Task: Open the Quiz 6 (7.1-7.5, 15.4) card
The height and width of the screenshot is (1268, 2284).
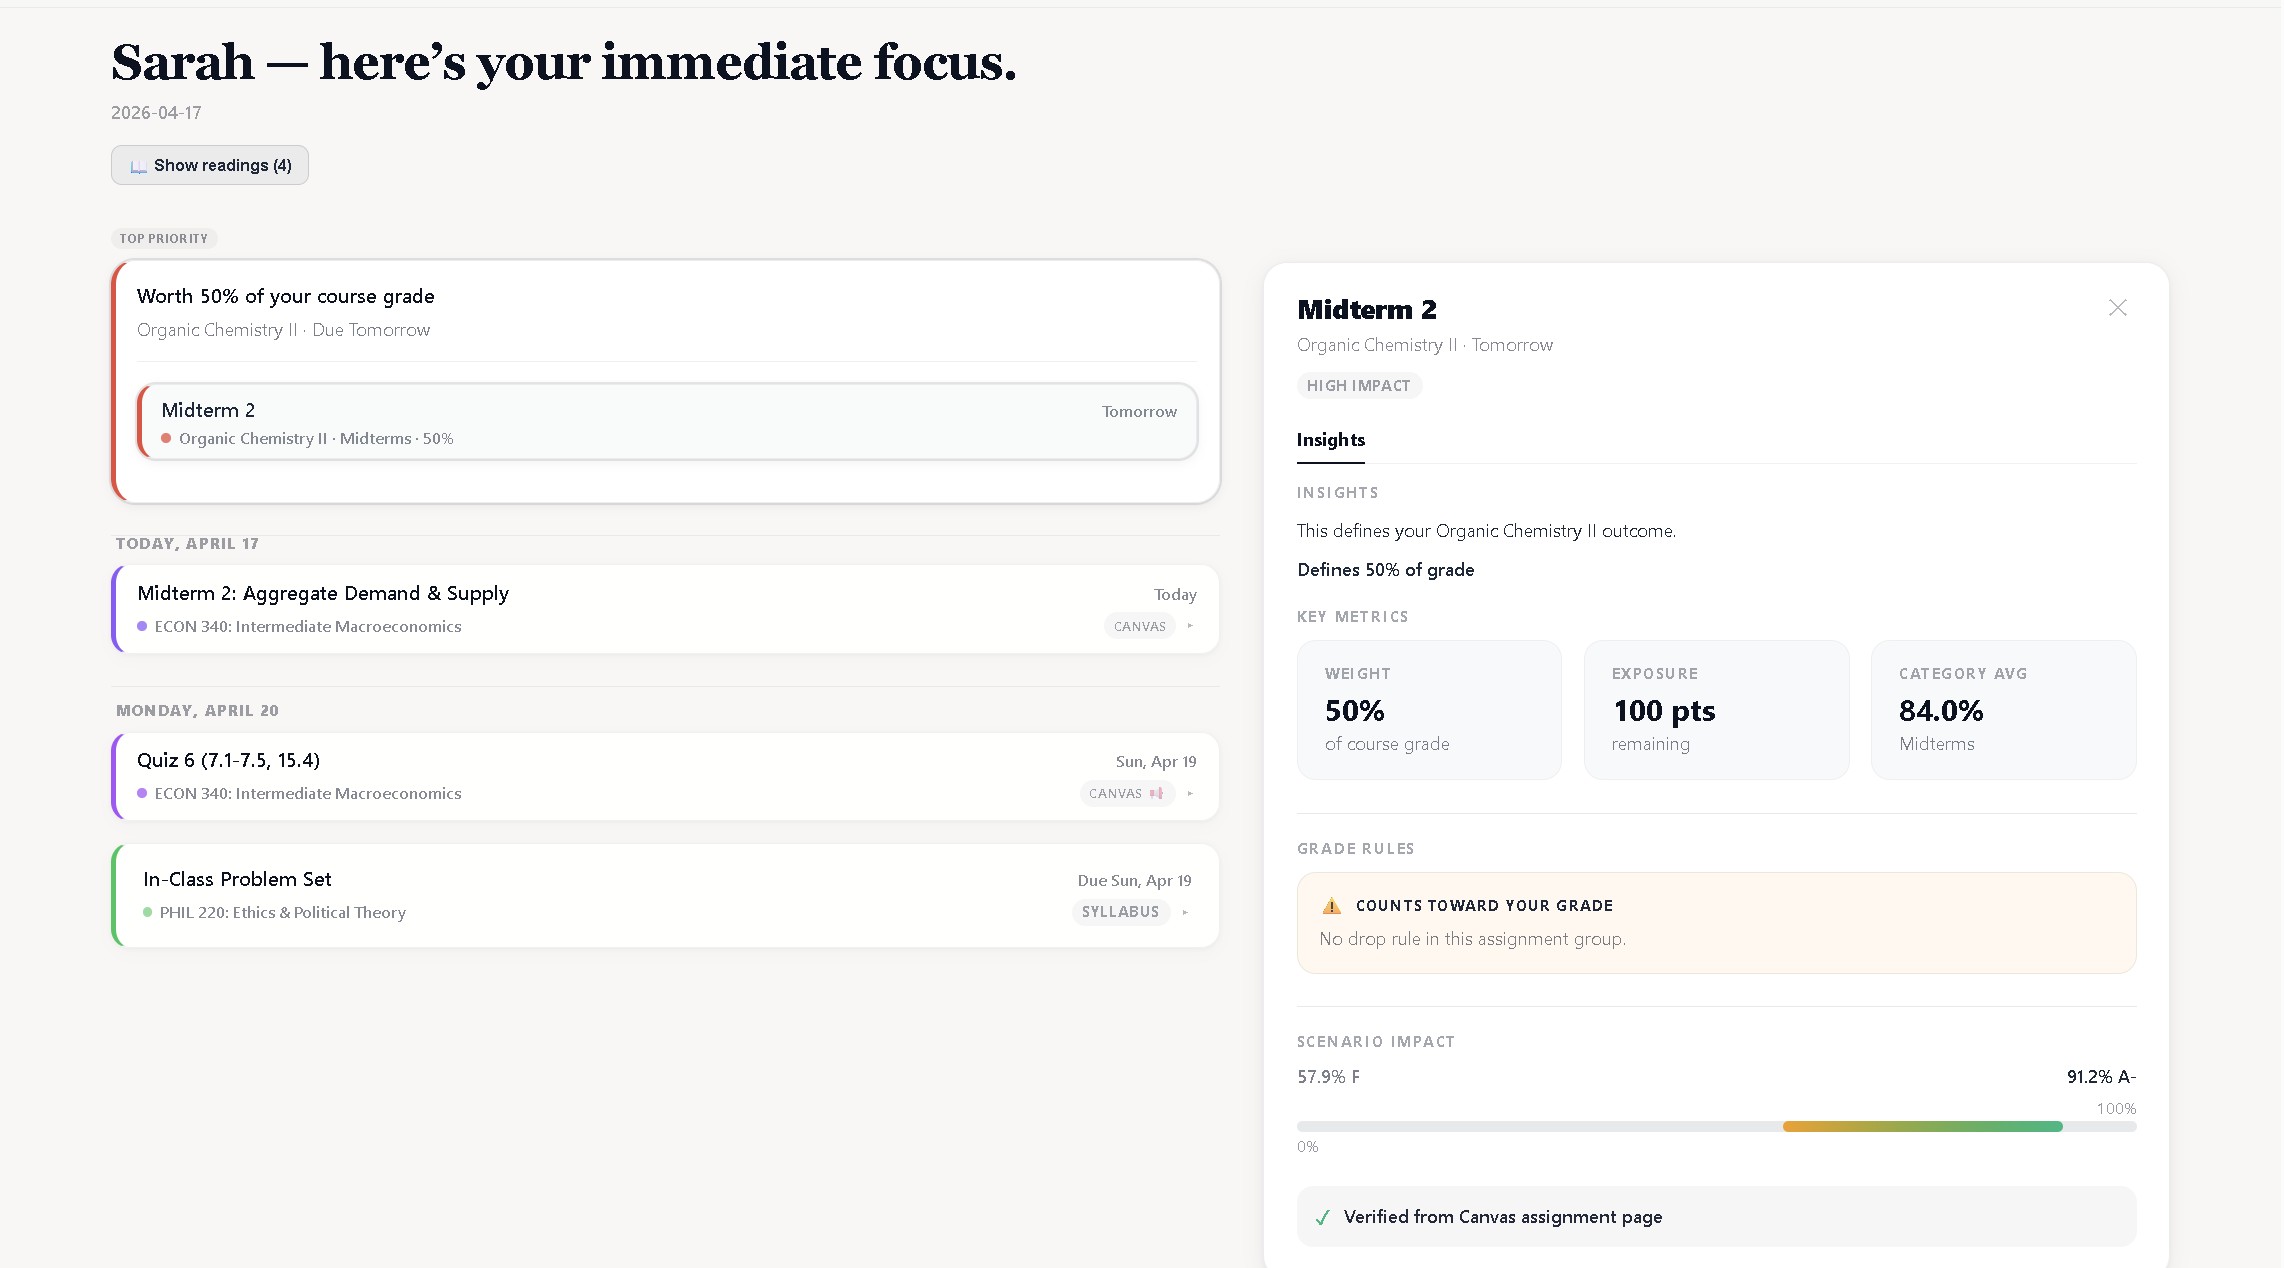Action: [666, 777]
